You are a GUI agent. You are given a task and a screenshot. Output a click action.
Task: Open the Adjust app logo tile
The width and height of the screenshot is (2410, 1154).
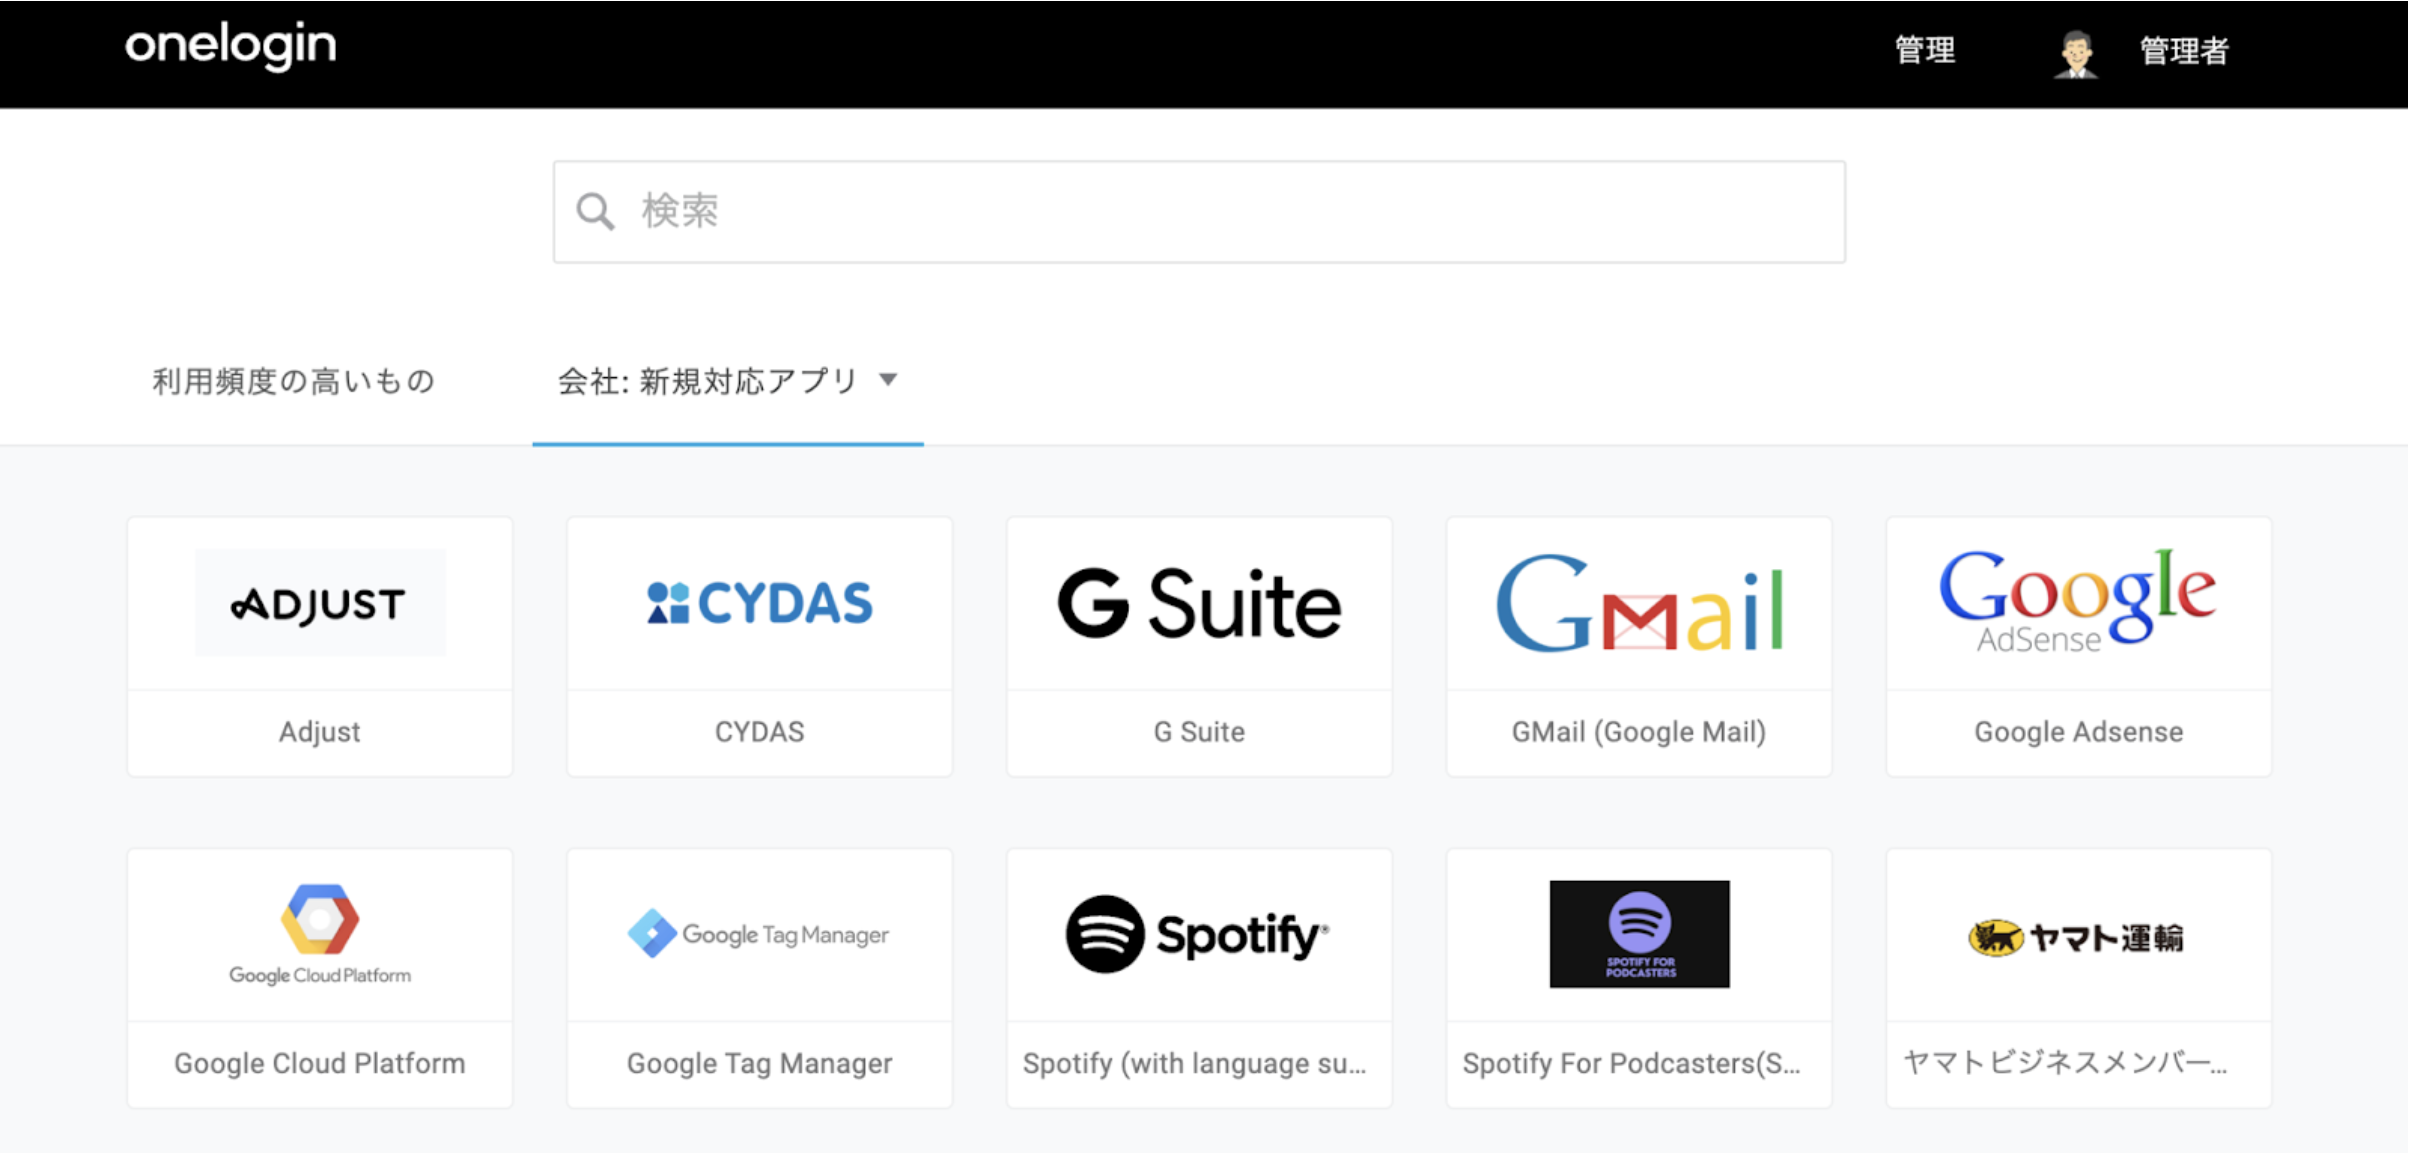click(x=320, y=603)
